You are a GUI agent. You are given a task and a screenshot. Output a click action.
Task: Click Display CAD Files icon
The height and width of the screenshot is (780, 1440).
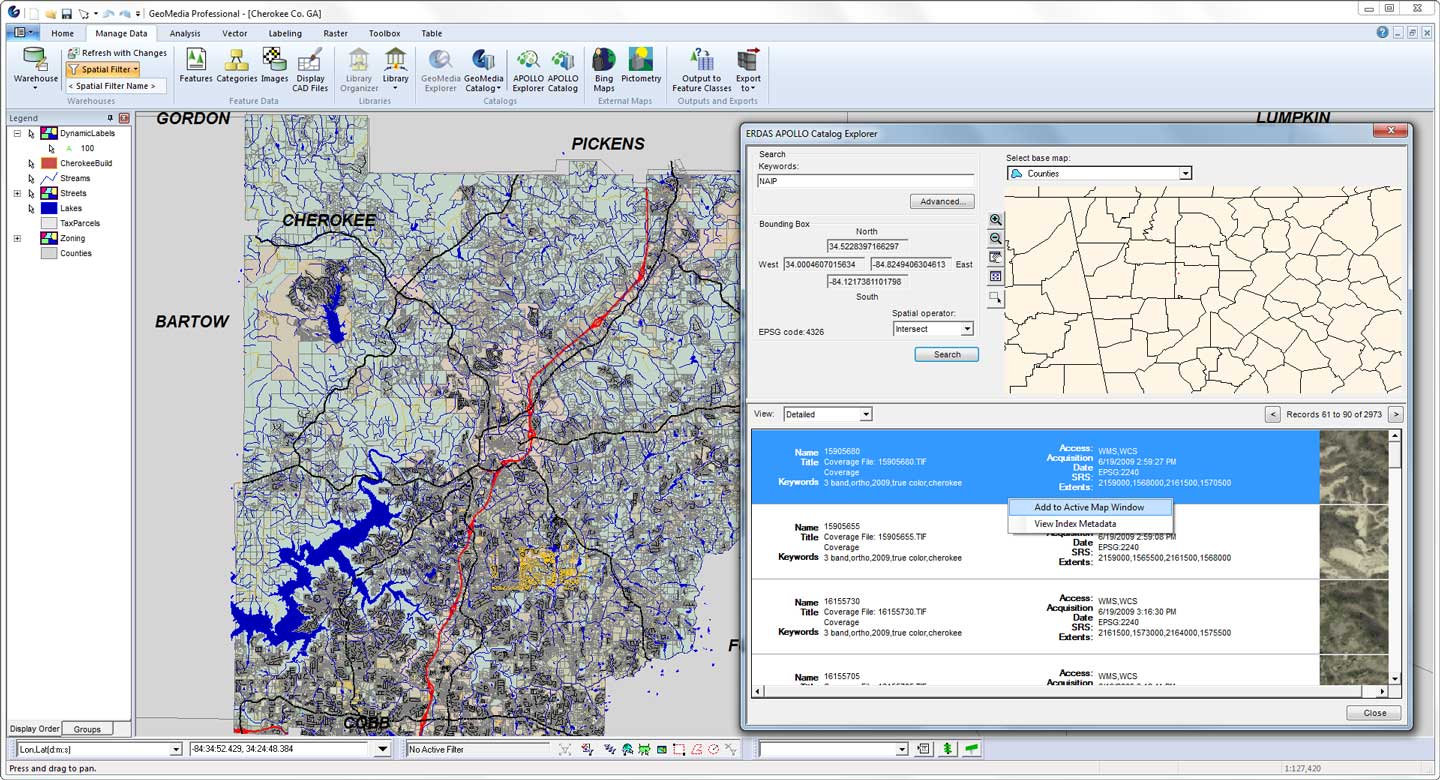pos(310,69)
